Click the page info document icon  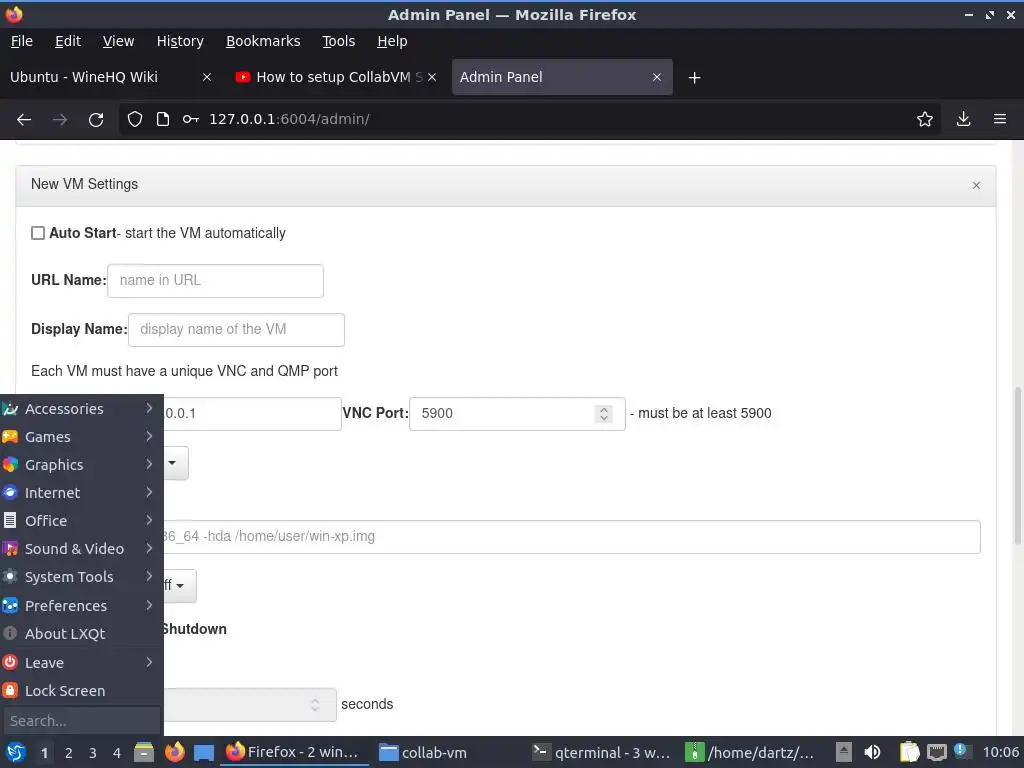(163, 119)
